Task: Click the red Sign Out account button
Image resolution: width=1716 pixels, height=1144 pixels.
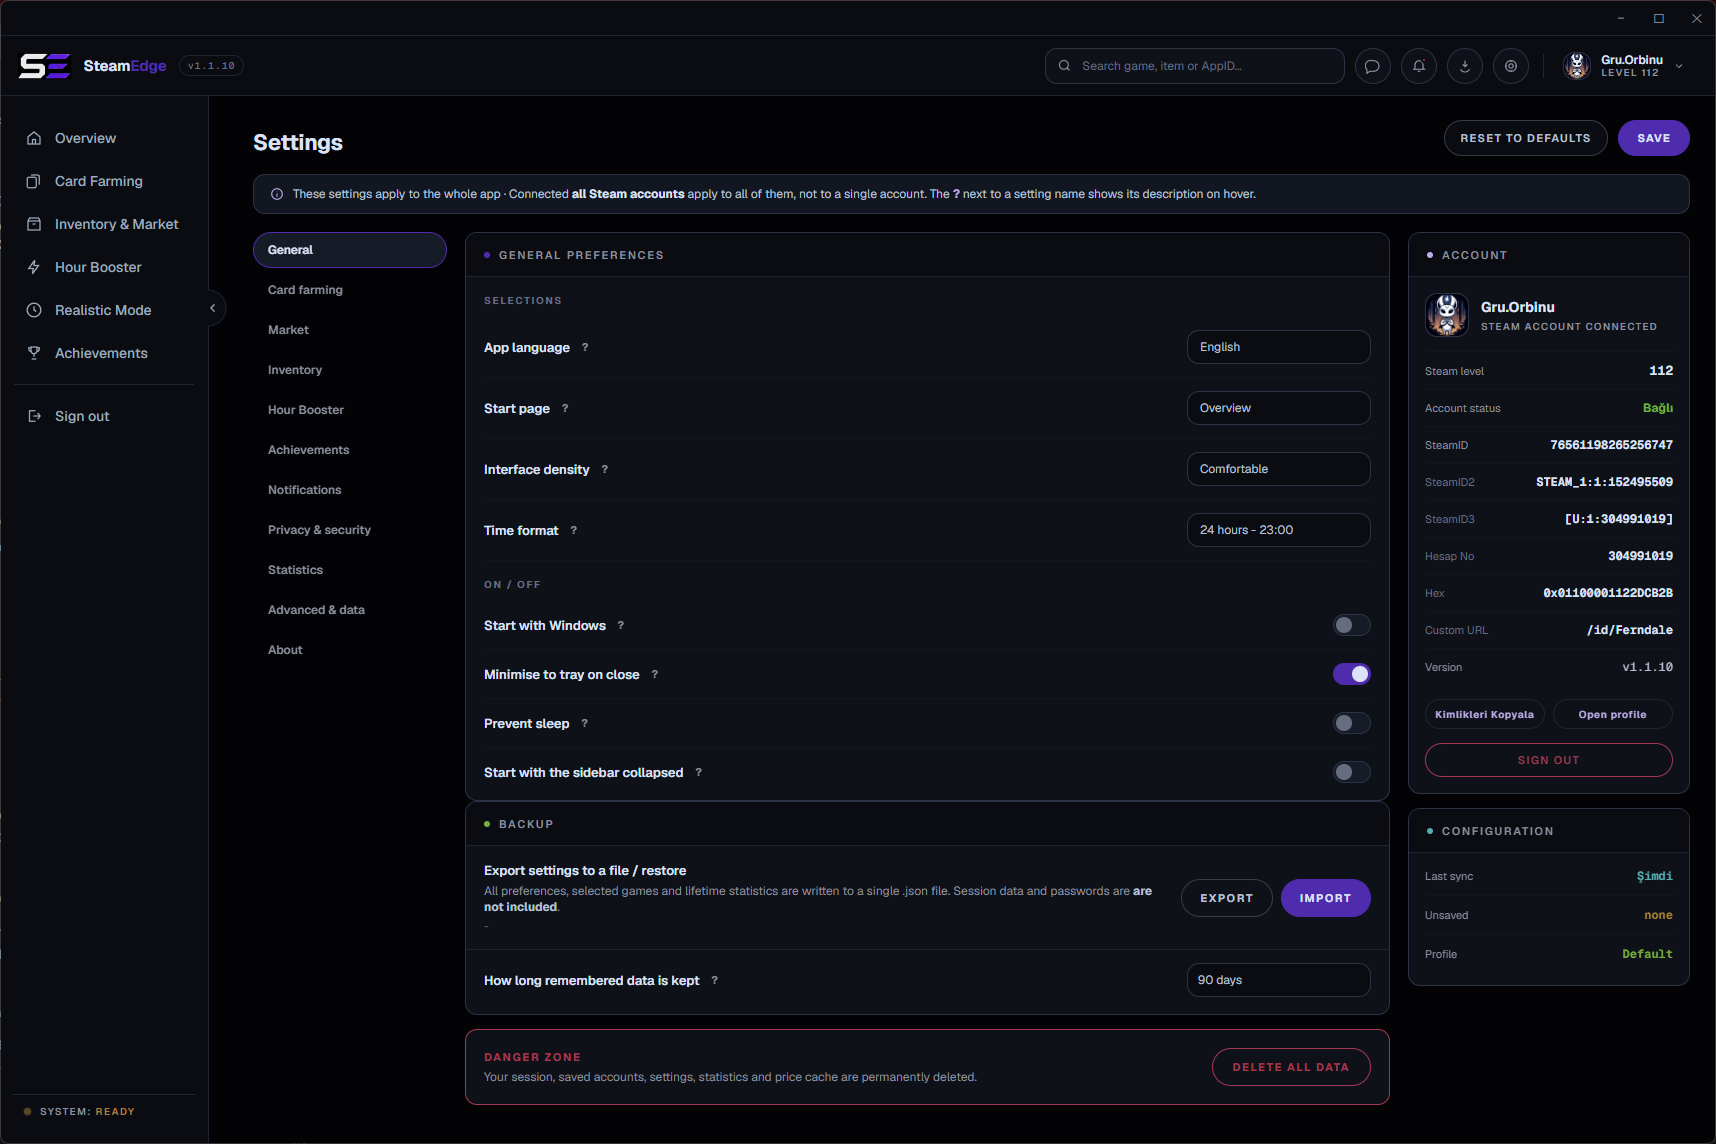Action: 1548,760
